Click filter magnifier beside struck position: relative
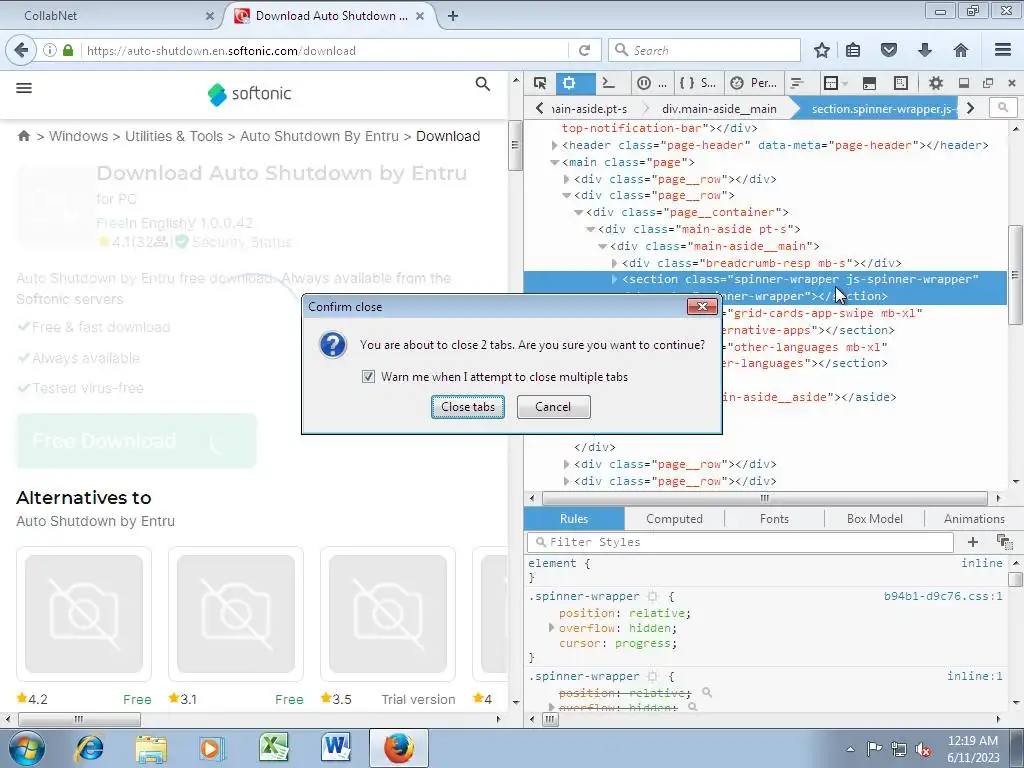This screenshot has width=1024, height=768. 707,692
